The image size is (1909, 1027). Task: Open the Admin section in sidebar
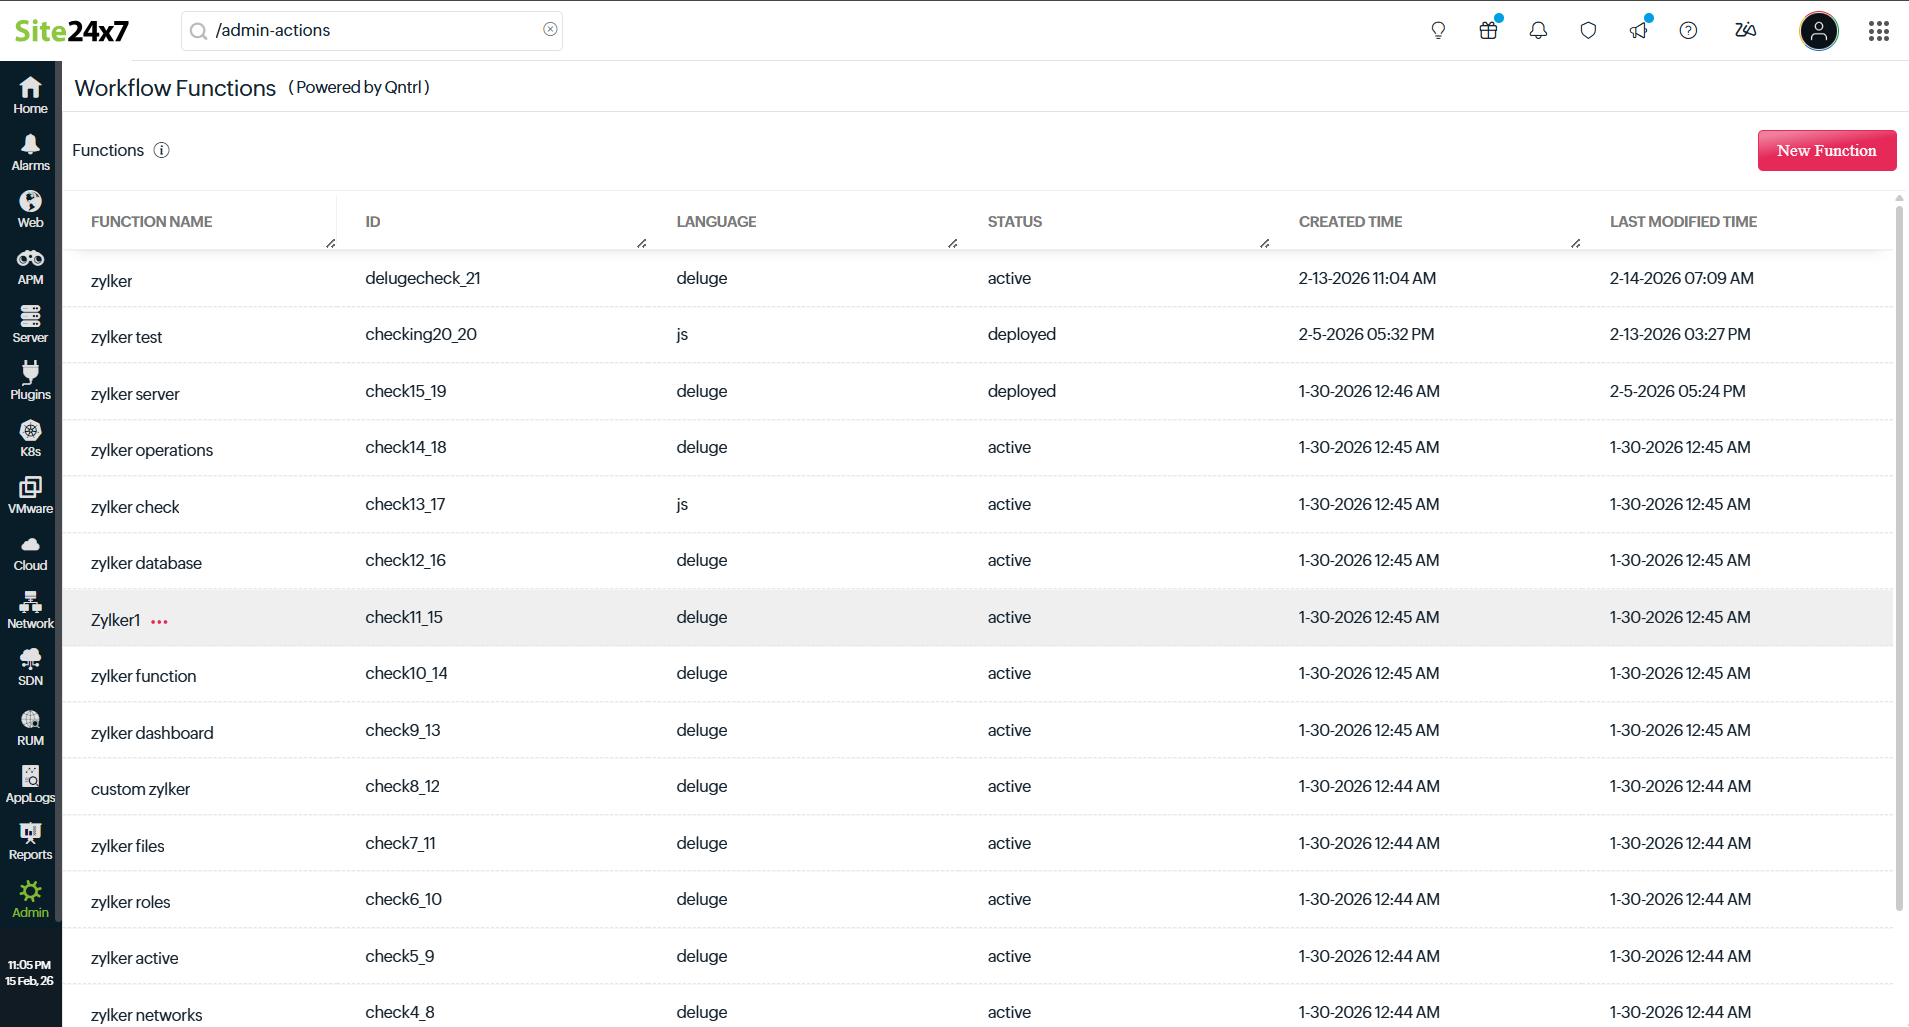point(30,899)
